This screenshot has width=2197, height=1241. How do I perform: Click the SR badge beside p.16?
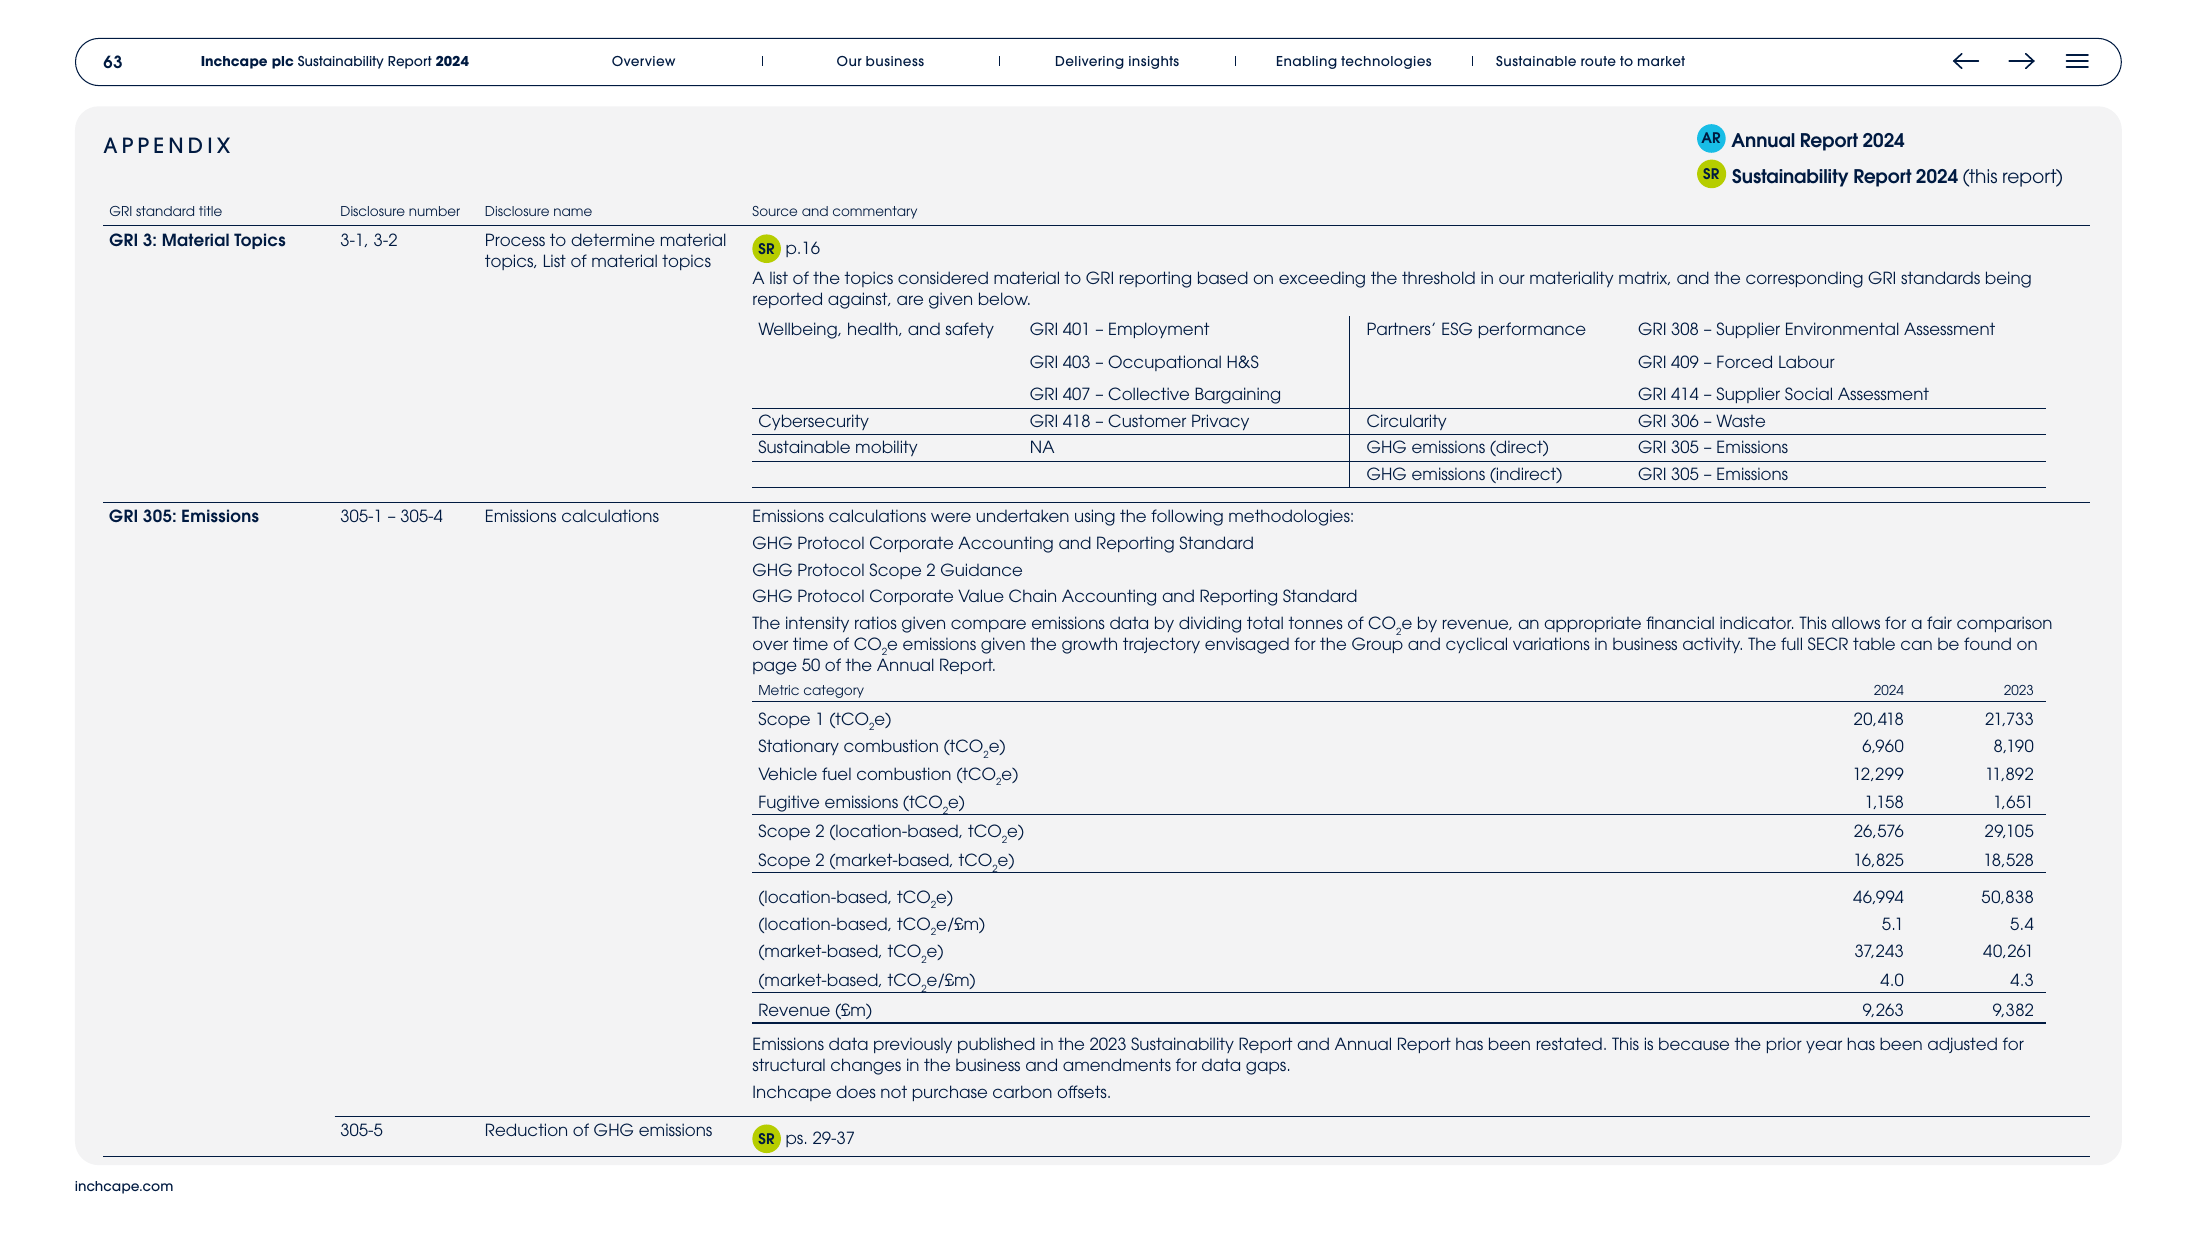click(766, 249)
